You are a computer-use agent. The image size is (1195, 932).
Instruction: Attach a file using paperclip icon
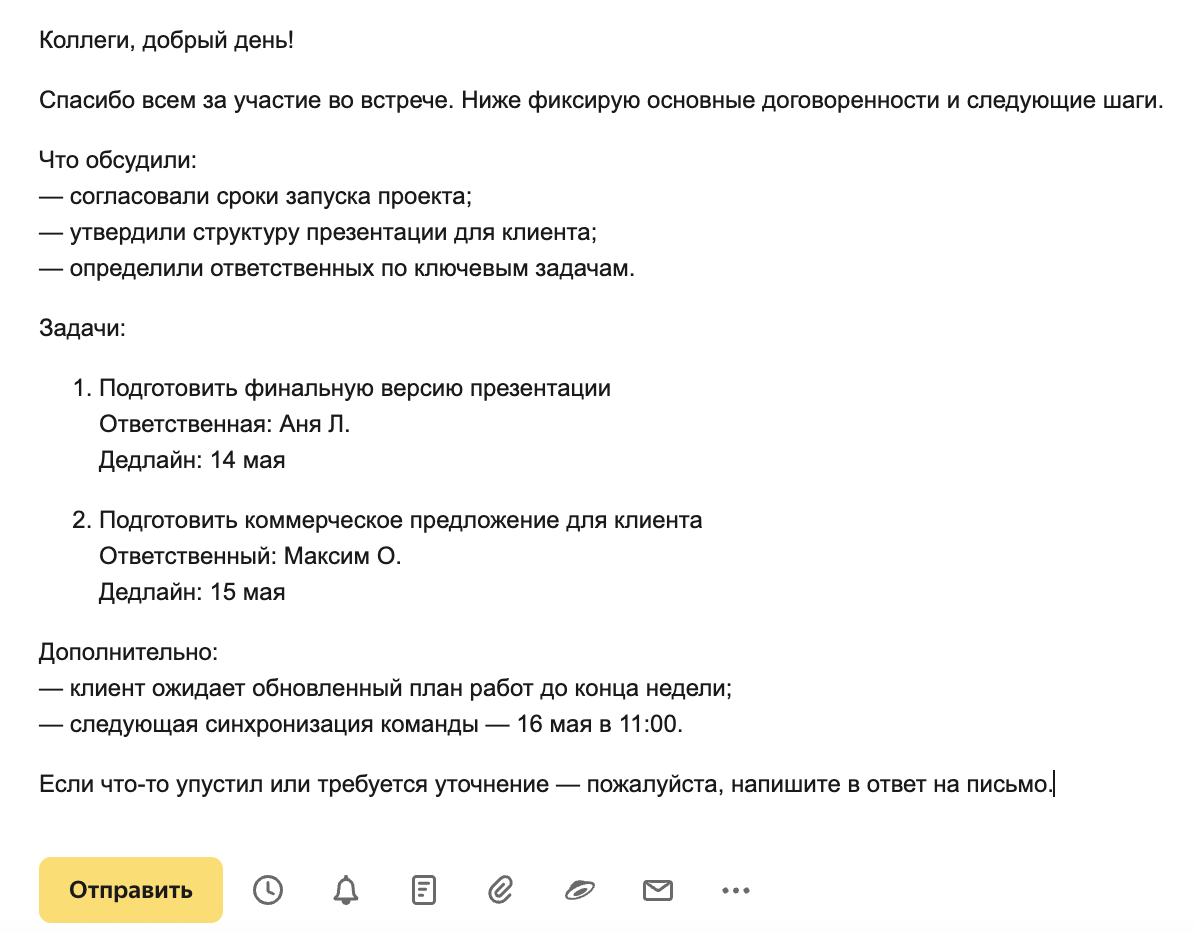pos(501,889)
